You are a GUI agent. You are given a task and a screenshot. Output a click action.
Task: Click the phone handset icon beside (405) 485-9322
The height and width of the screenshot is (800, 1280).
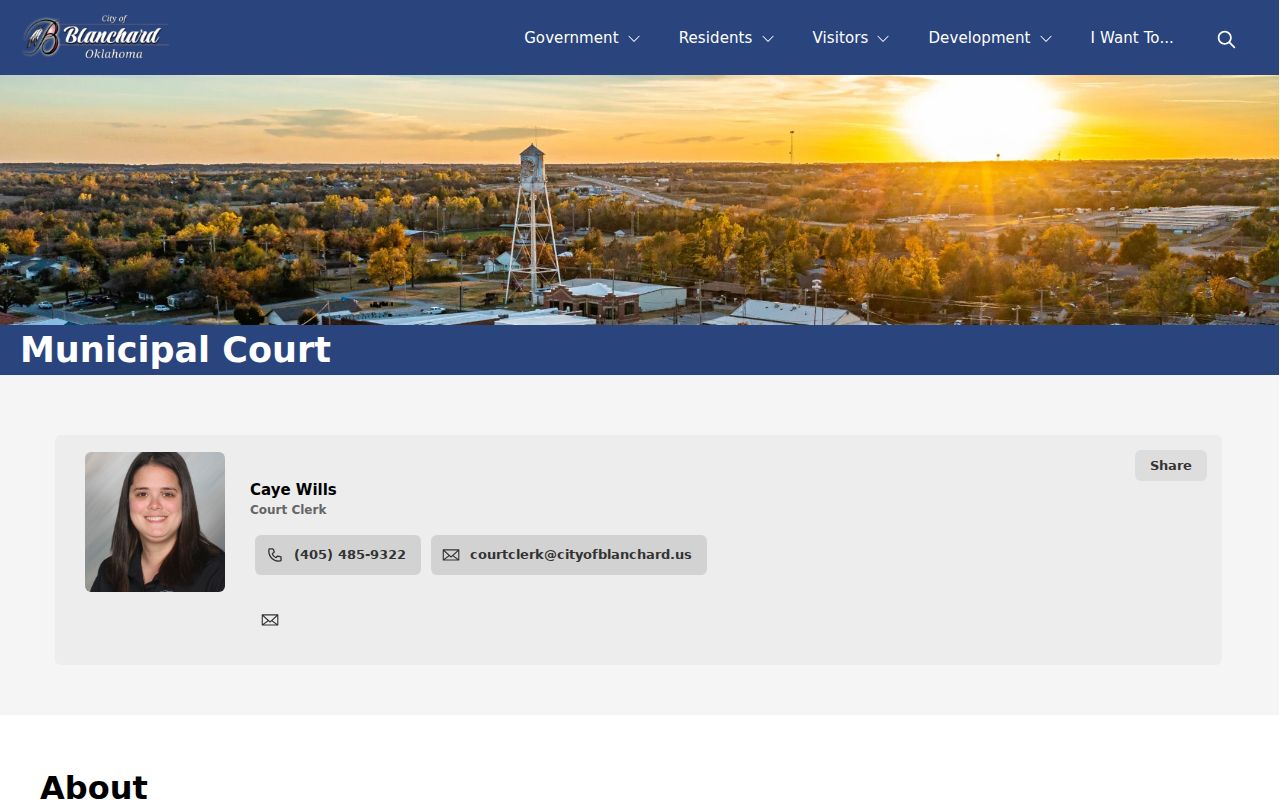click(275, 555)
